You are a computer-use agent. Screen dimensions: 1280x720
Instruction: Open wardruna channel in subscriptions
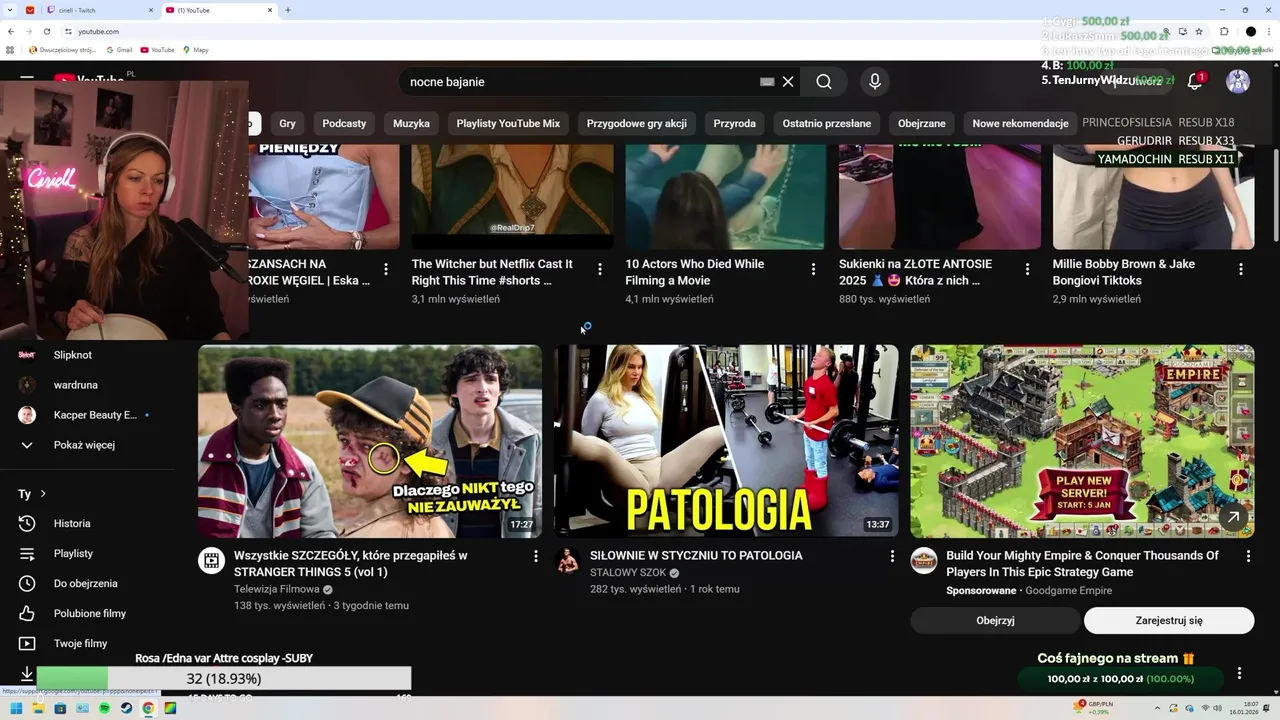[75, 385]
